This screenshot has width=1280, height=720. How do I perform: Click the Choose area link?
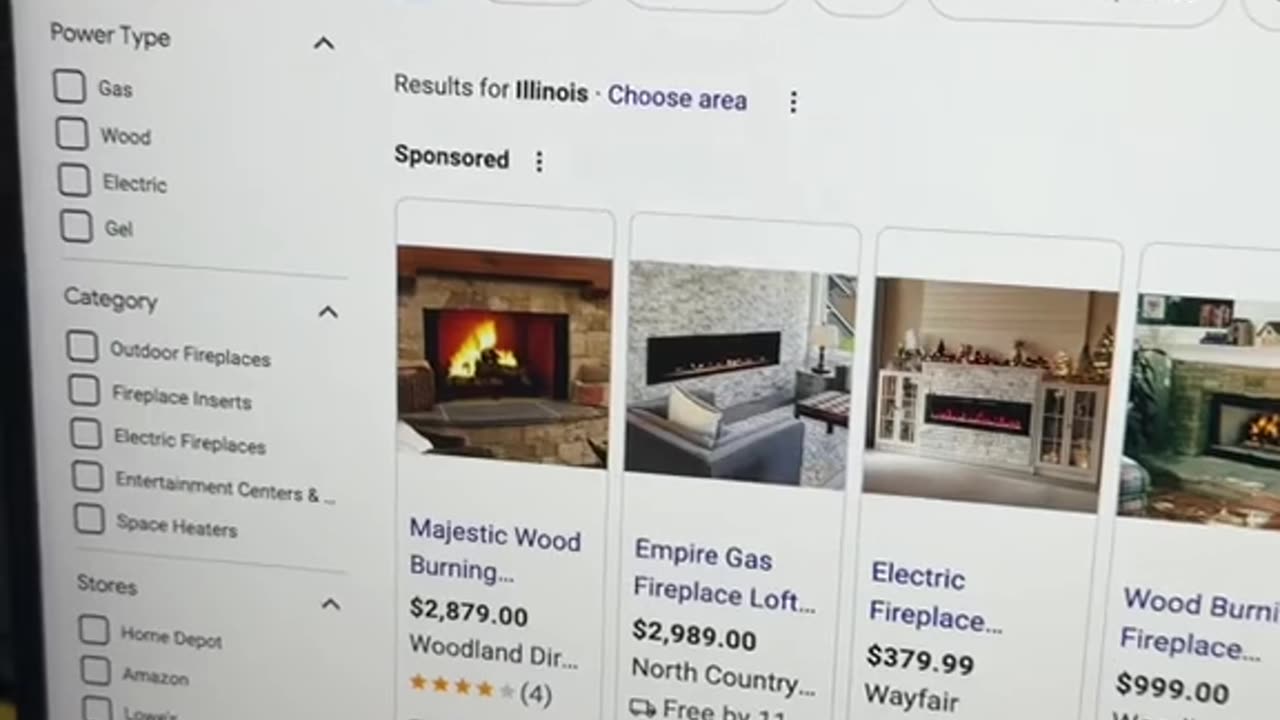(x=677, y=98)
